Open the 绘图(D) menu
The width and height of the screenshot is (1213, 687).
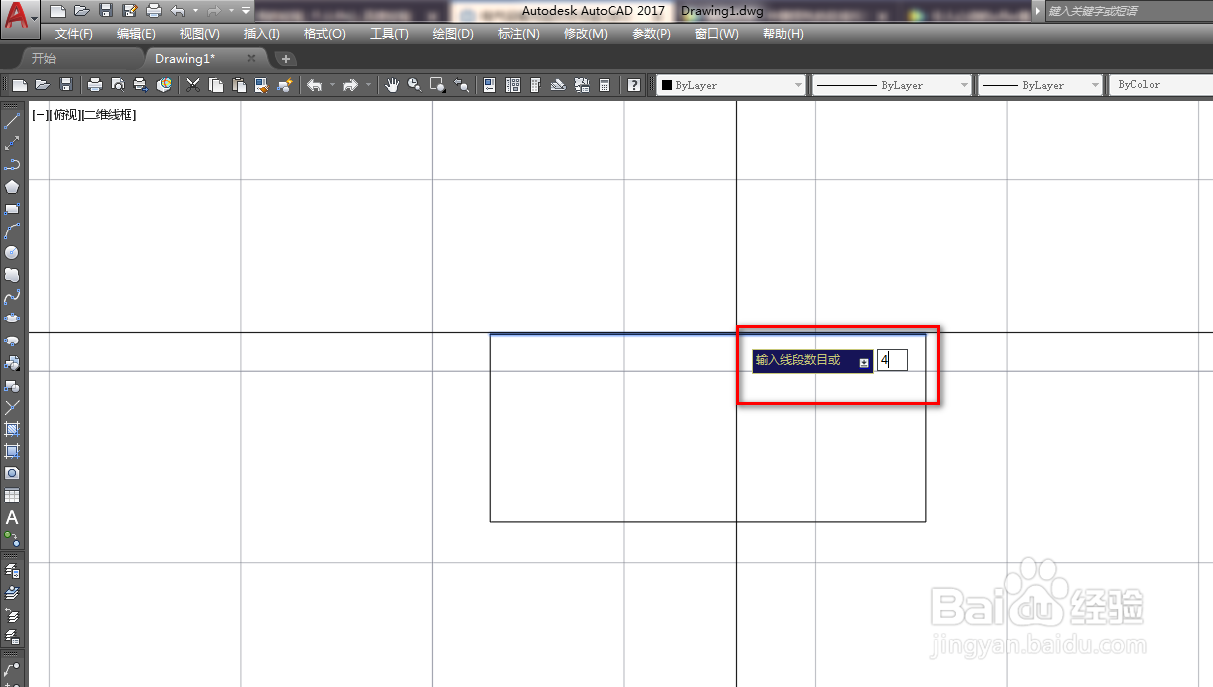pyautogui.click(x=453, y=34)
